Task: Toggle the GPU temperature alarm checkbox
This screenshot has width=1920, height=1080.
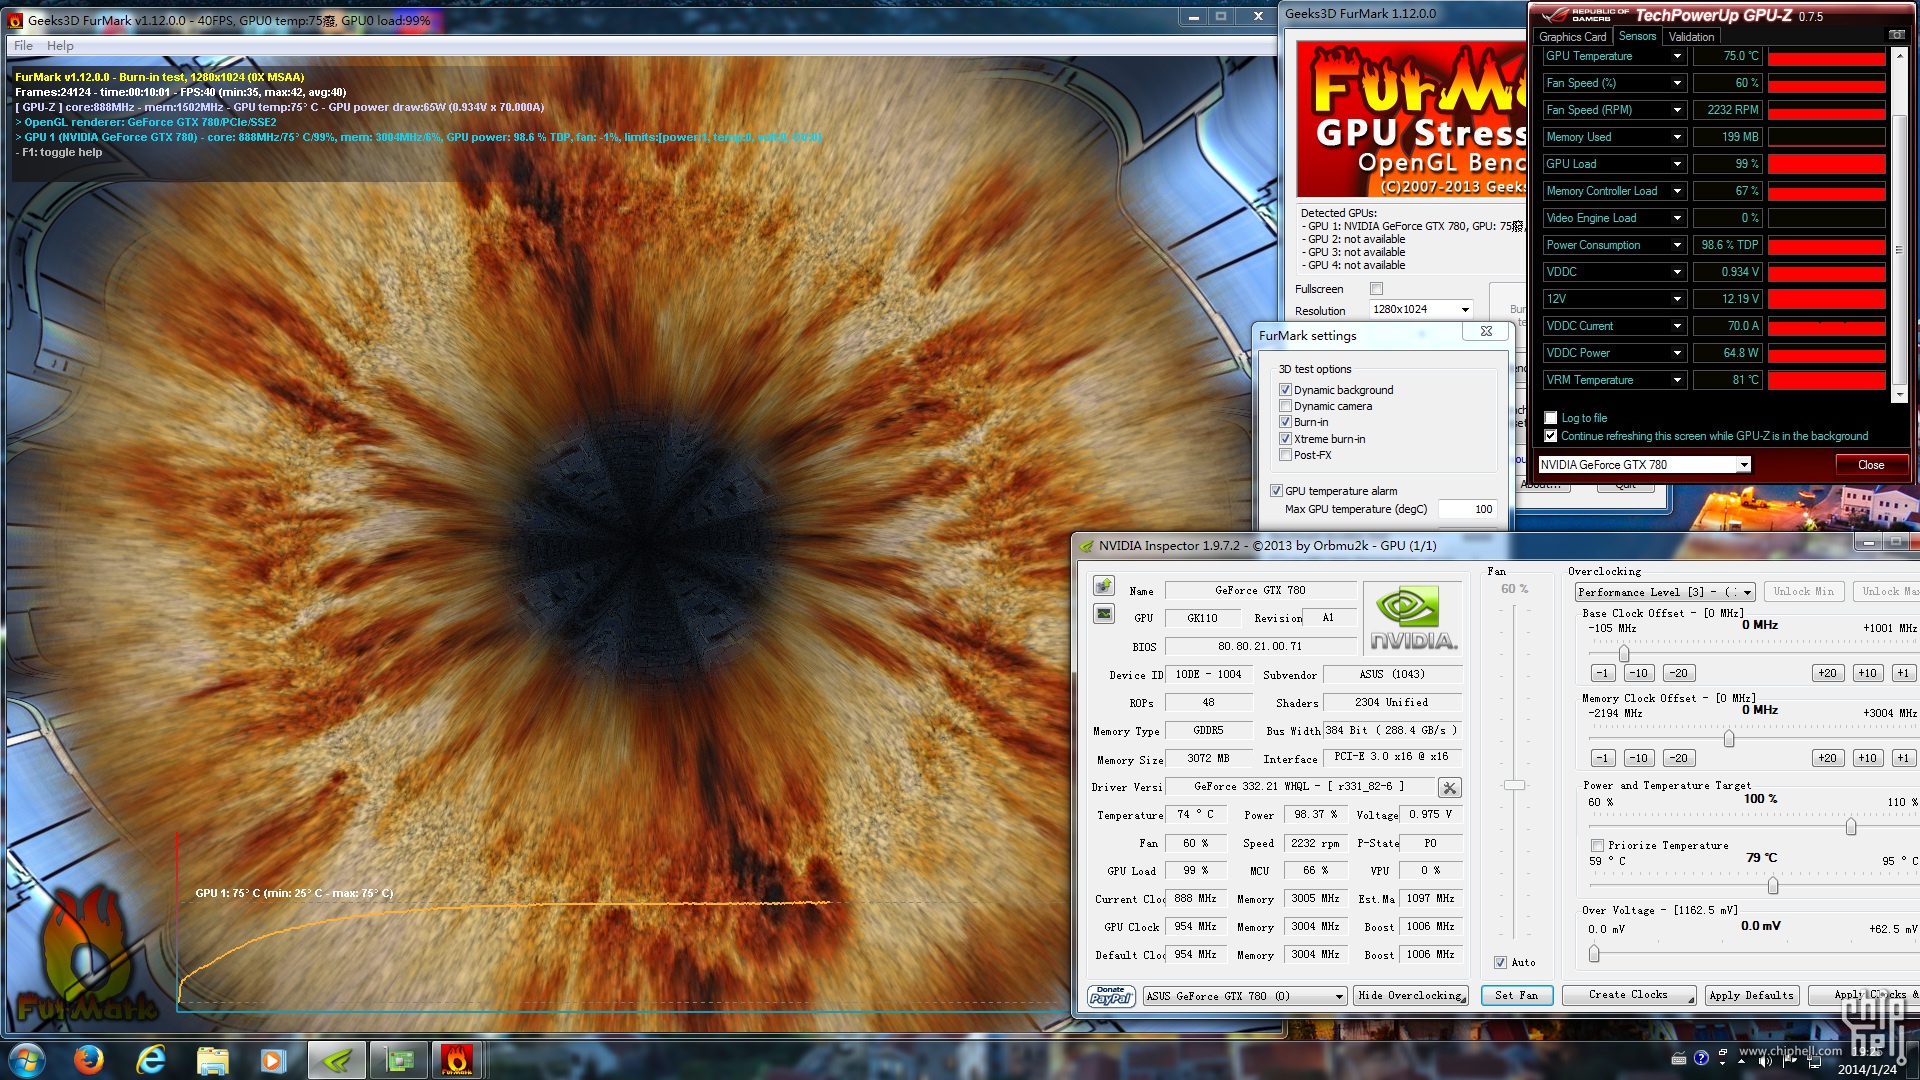Action: (1276, 491)
